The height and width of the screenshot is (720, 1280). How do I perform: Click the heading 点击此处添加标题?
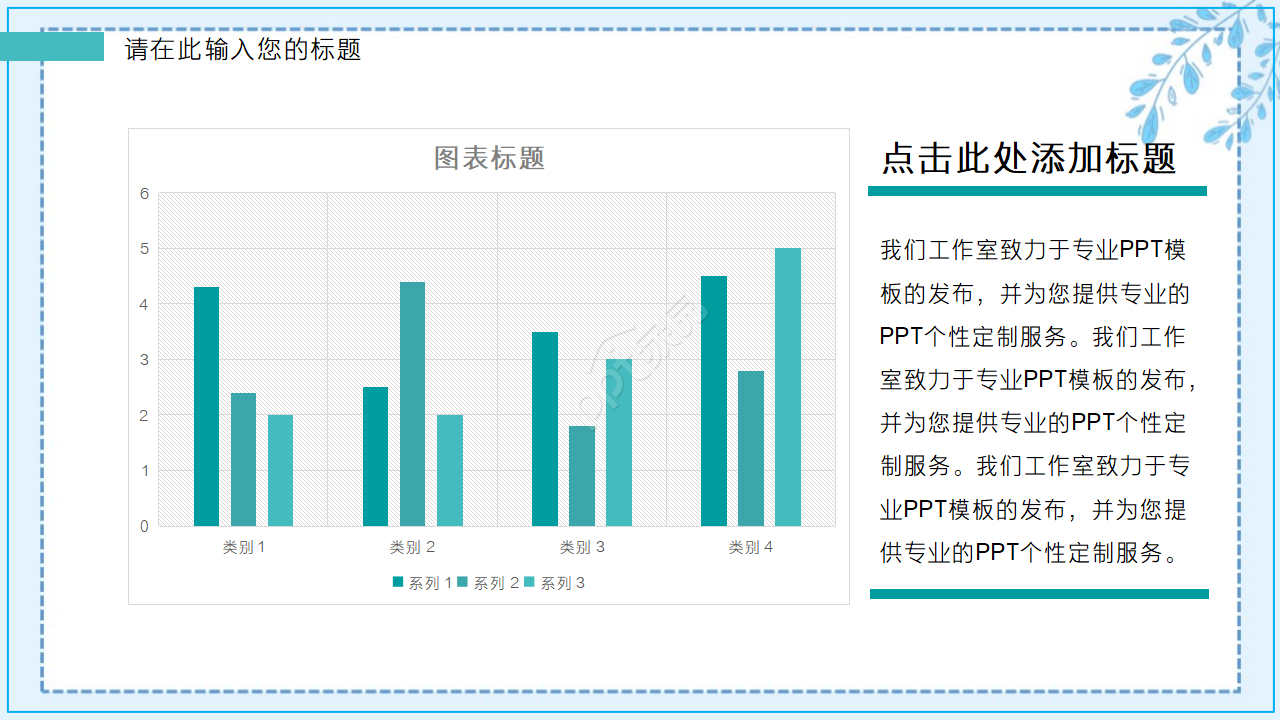(x=1030, y=158)
